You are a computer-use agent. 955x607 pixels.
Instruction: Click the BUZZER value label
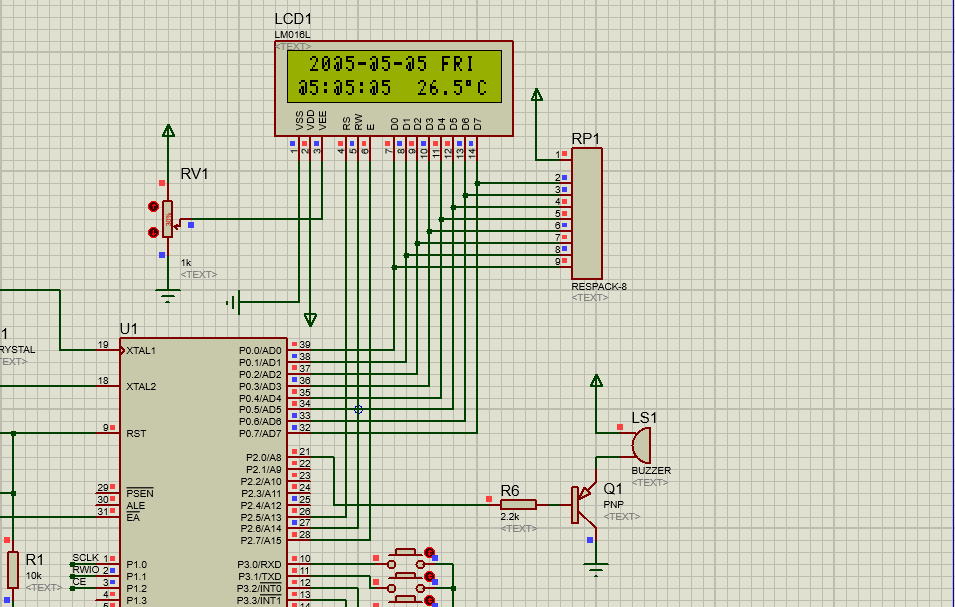(651, 471)
